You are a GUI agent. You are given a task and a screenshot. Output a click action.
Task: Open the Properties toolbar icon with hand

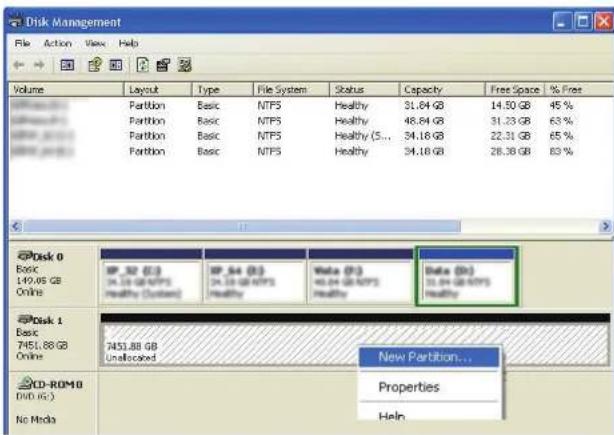click(x=95, y=65)
